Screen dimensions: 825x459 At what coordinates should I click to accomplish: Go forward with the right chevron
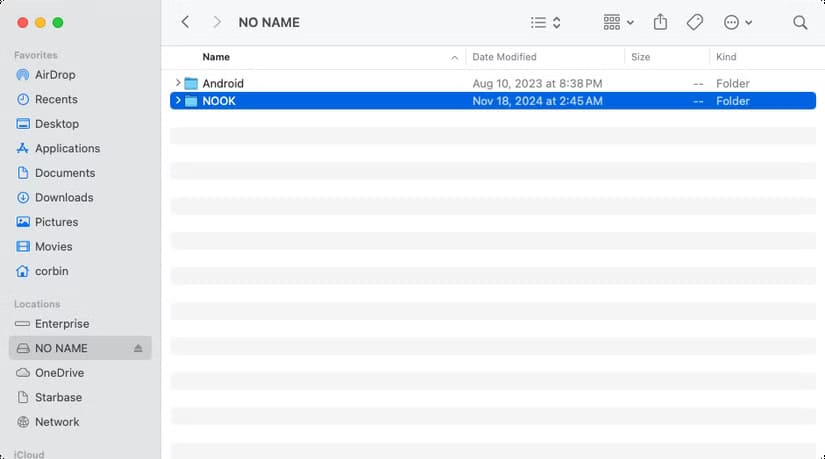pos(217,22)
